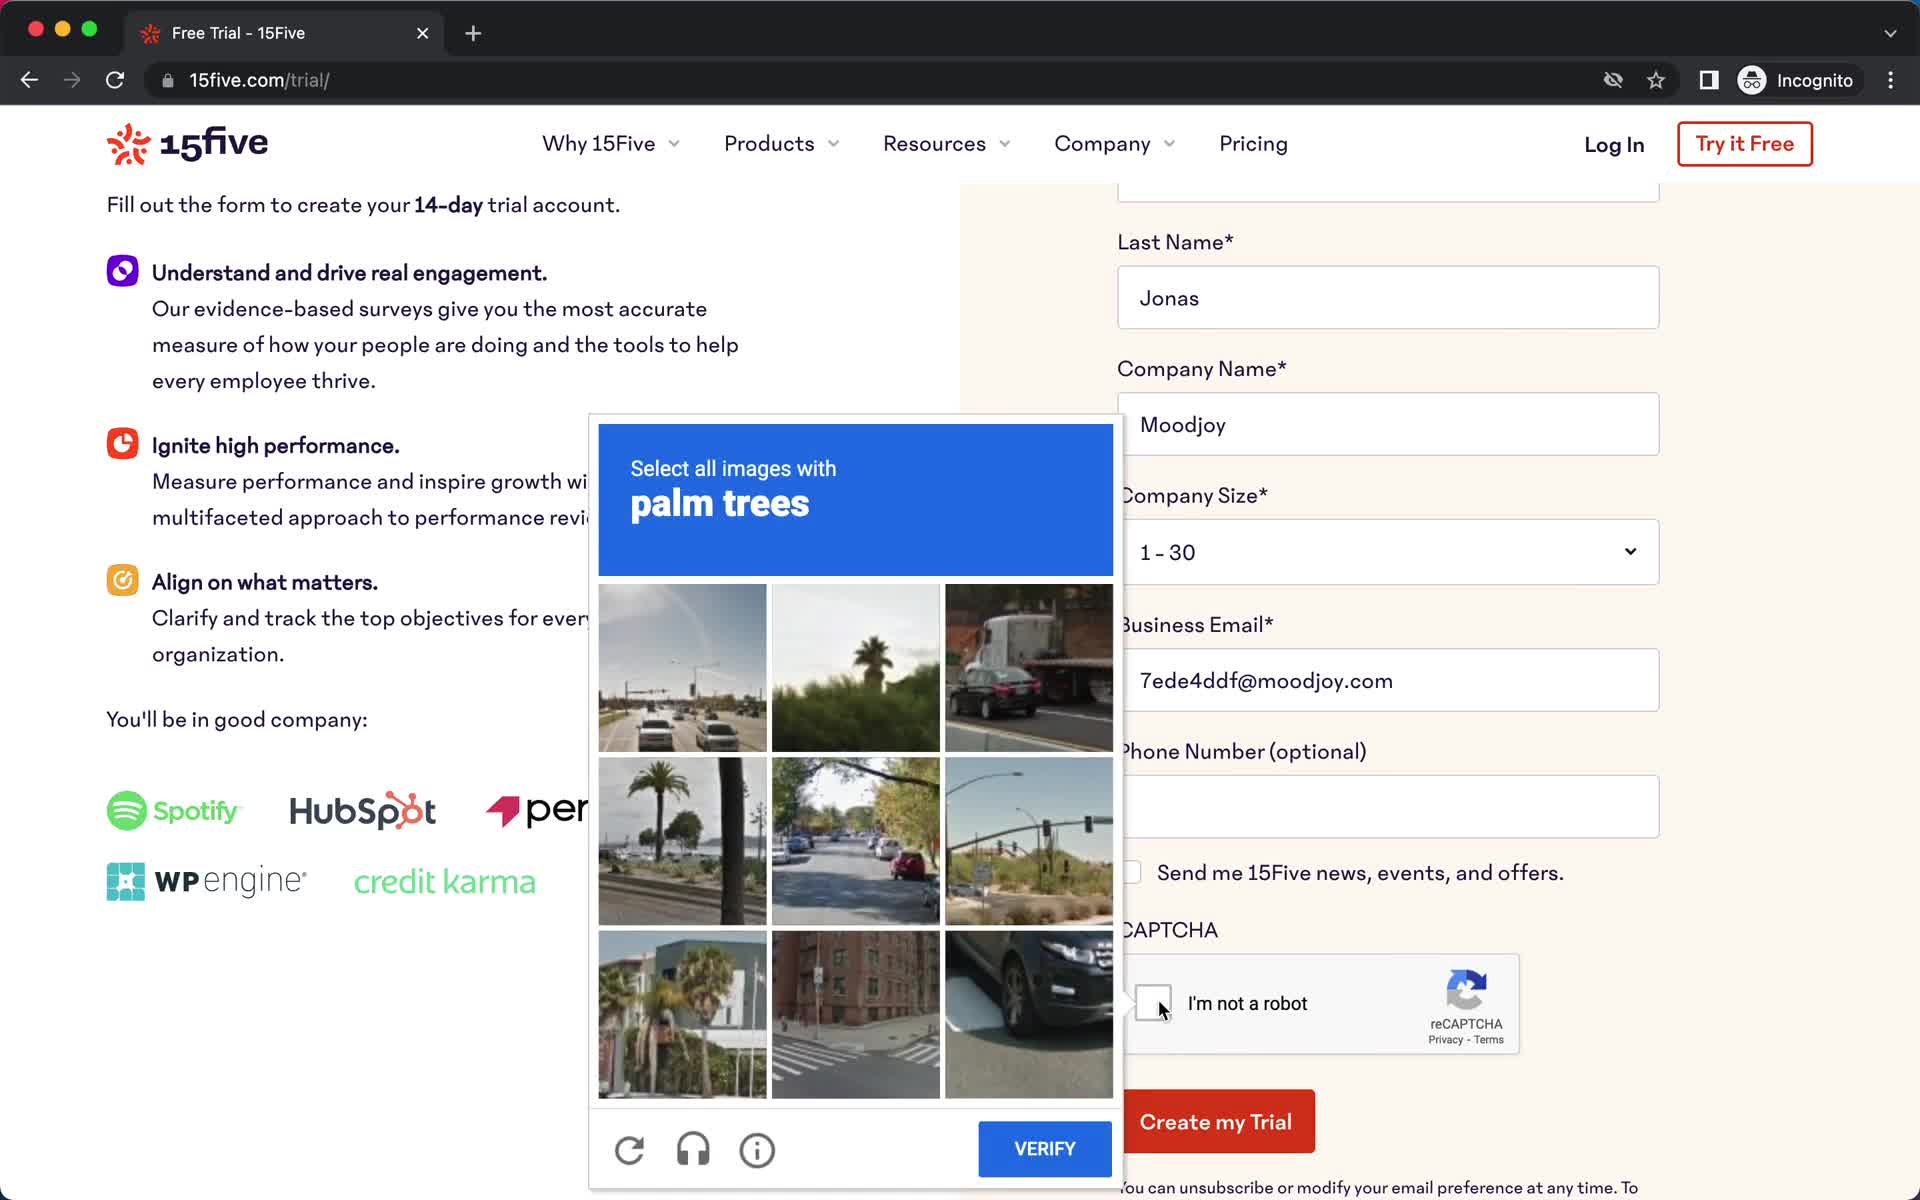Select the highway traffic image tile
Viewport: 1920px width, 1200px height.
pos(682,668)
